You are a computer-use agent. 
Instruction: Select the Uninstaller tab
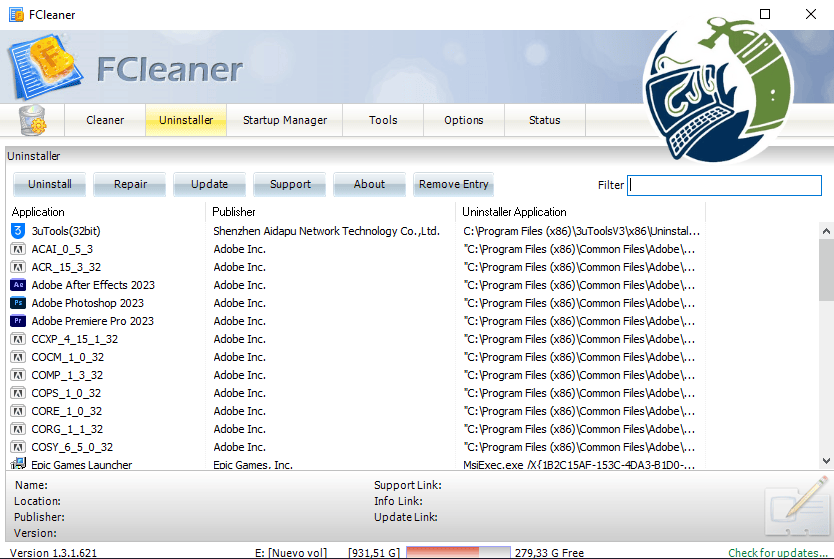click(x=186, y=120)
